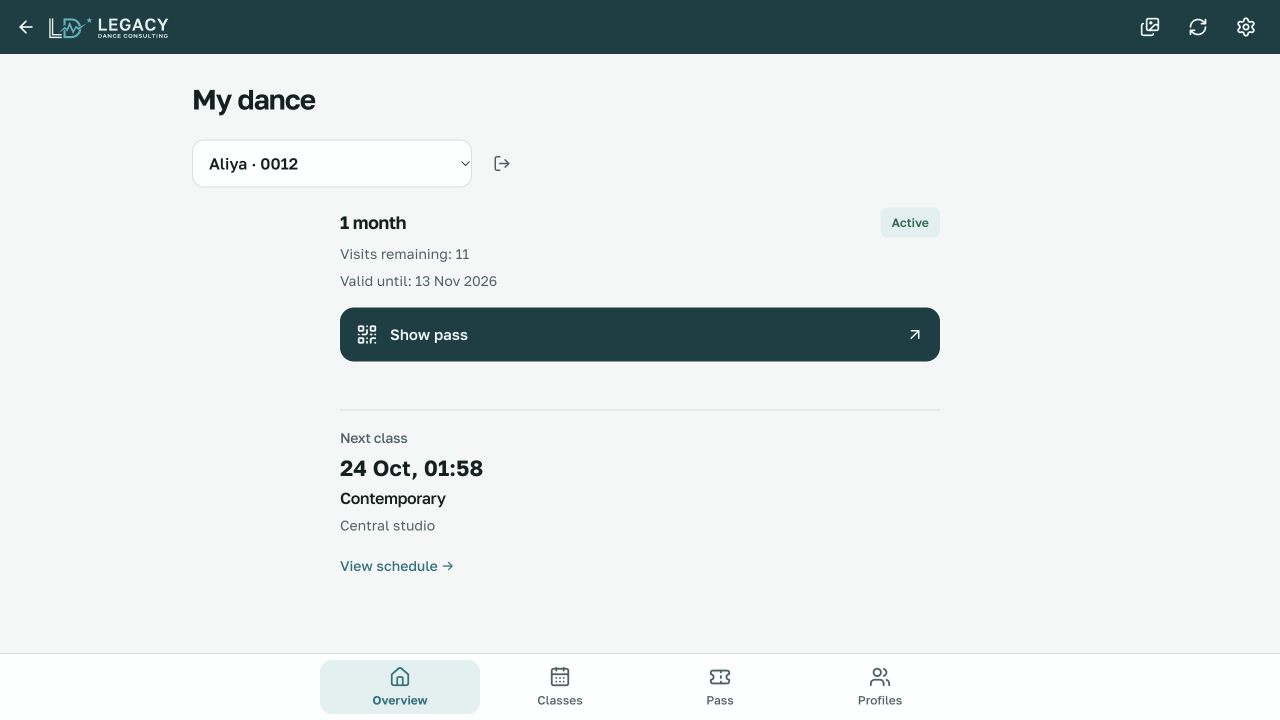This screenshot has width=1280, height=720.
Task: Open the Aliya · 0012 profile dropdown
Action: pyautogui.click(x=332, y=164)
